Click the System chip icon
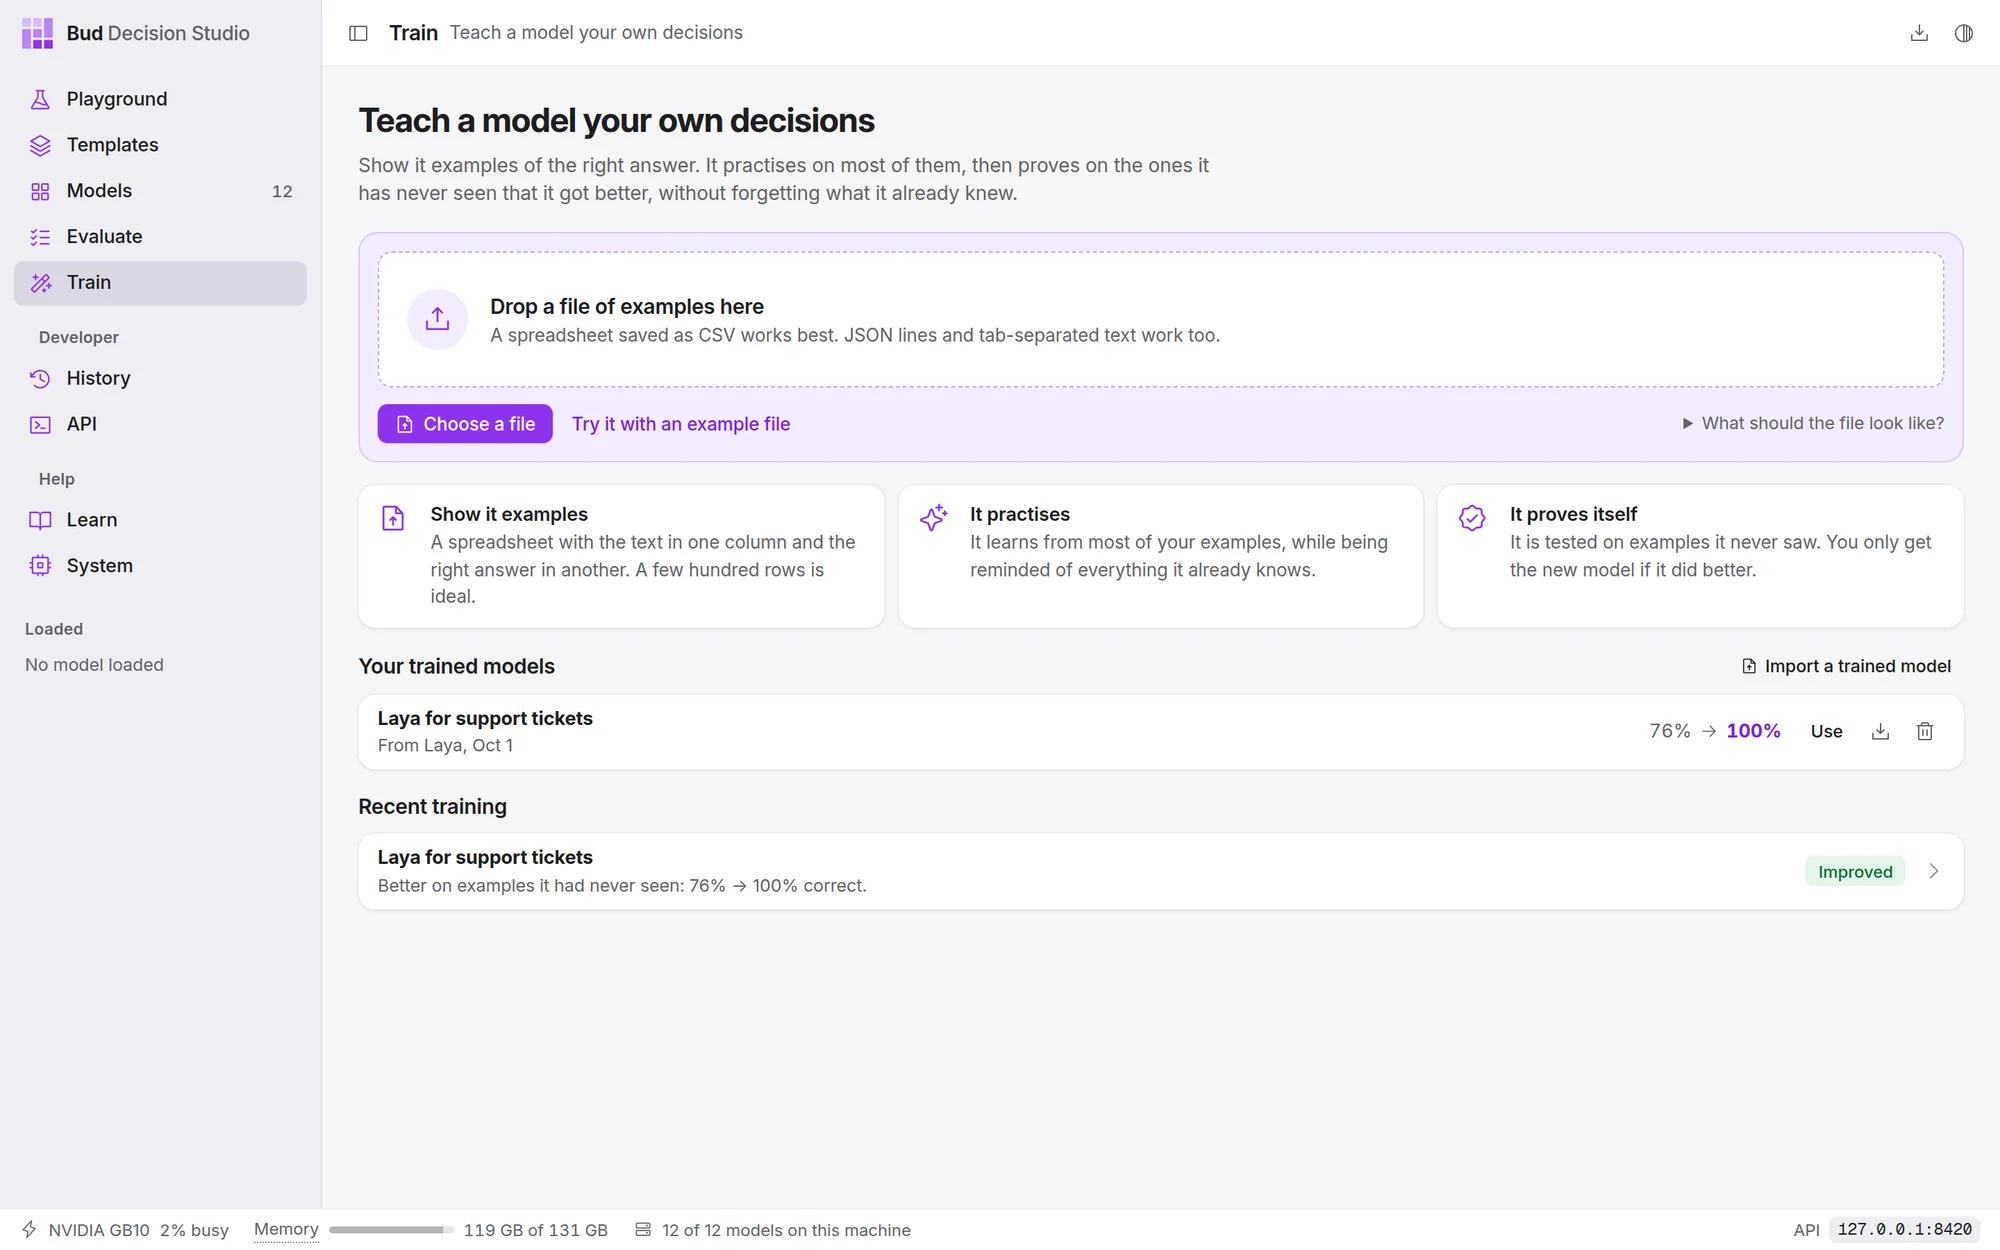The height and width of the screenshot is (1250, 2000). 40,566
